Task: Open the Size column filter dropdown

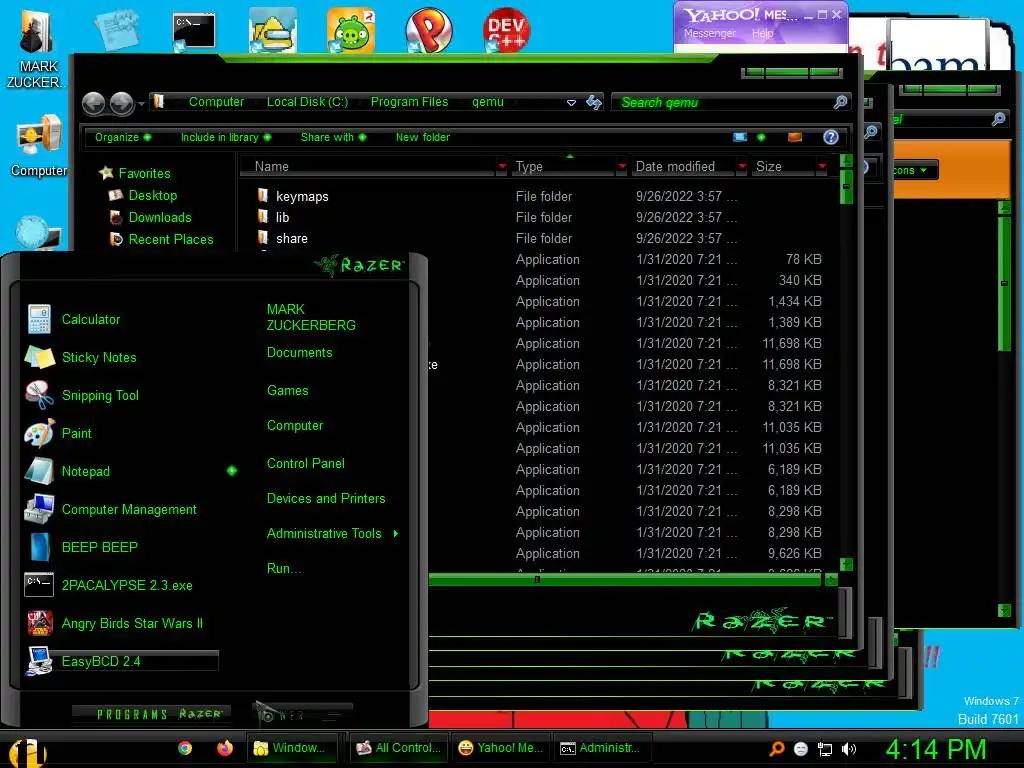Action: 822,167
